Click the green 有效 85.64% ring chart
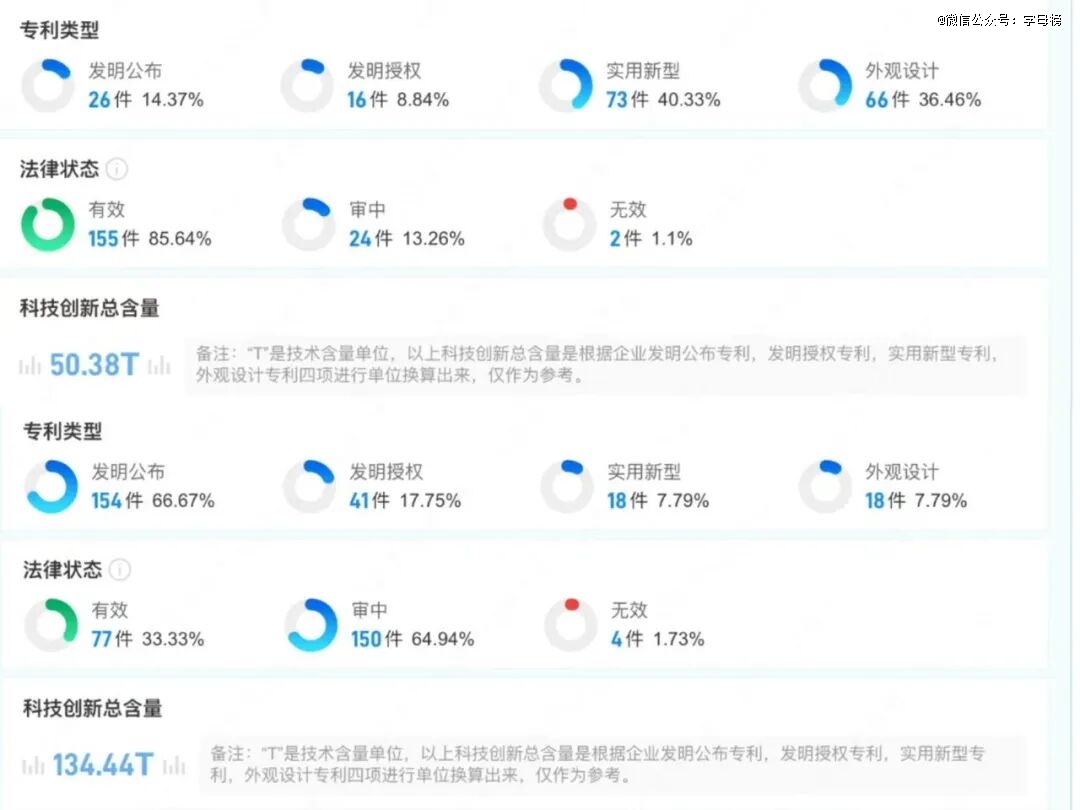The width and height of the screenshot is (1080, 810). tap(47, 225)
